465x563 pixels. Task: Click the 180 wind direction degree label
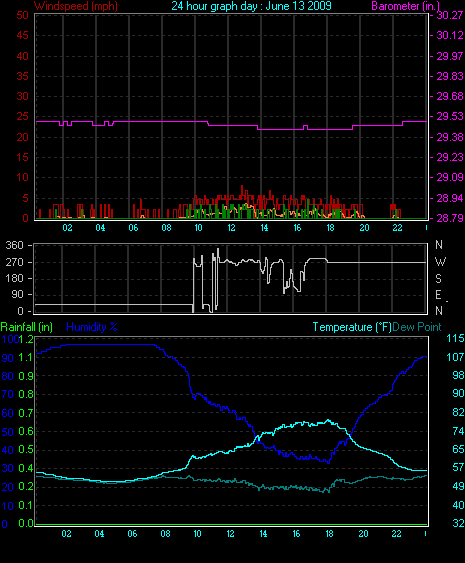[15, 279]
